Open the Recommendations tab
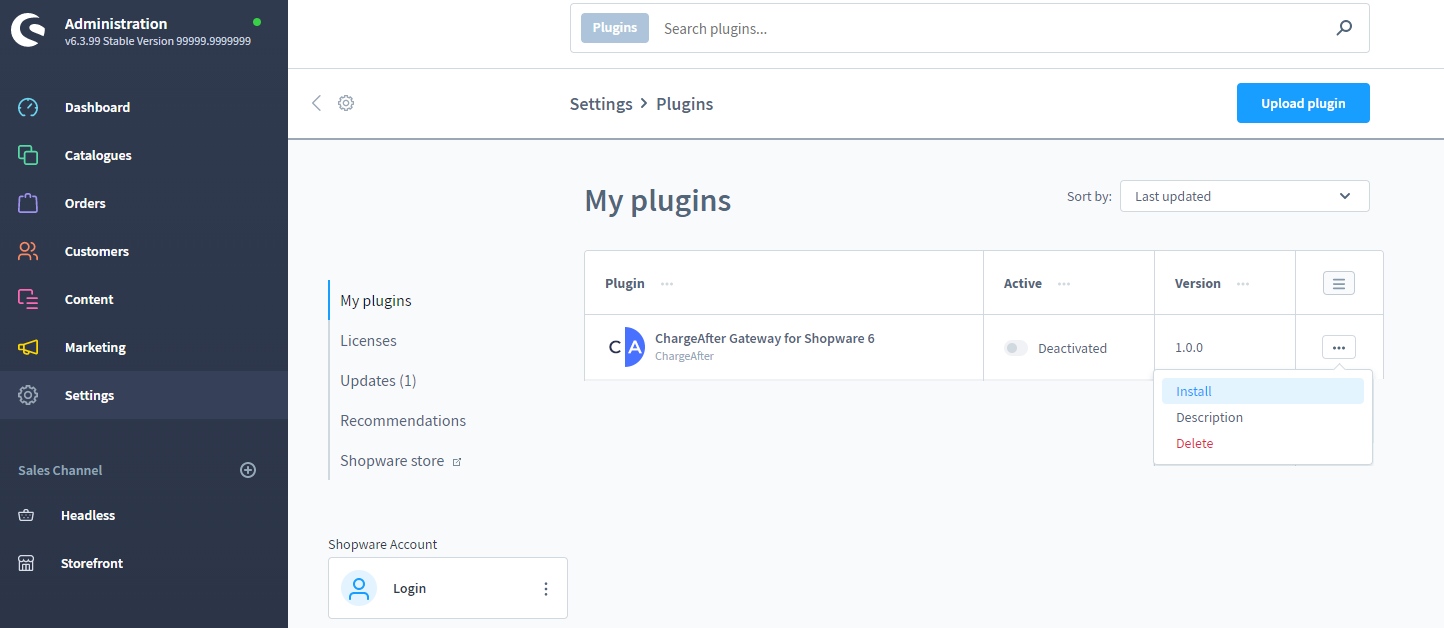The height and width of the screenshot is (628, 1444). pos(403,420)
